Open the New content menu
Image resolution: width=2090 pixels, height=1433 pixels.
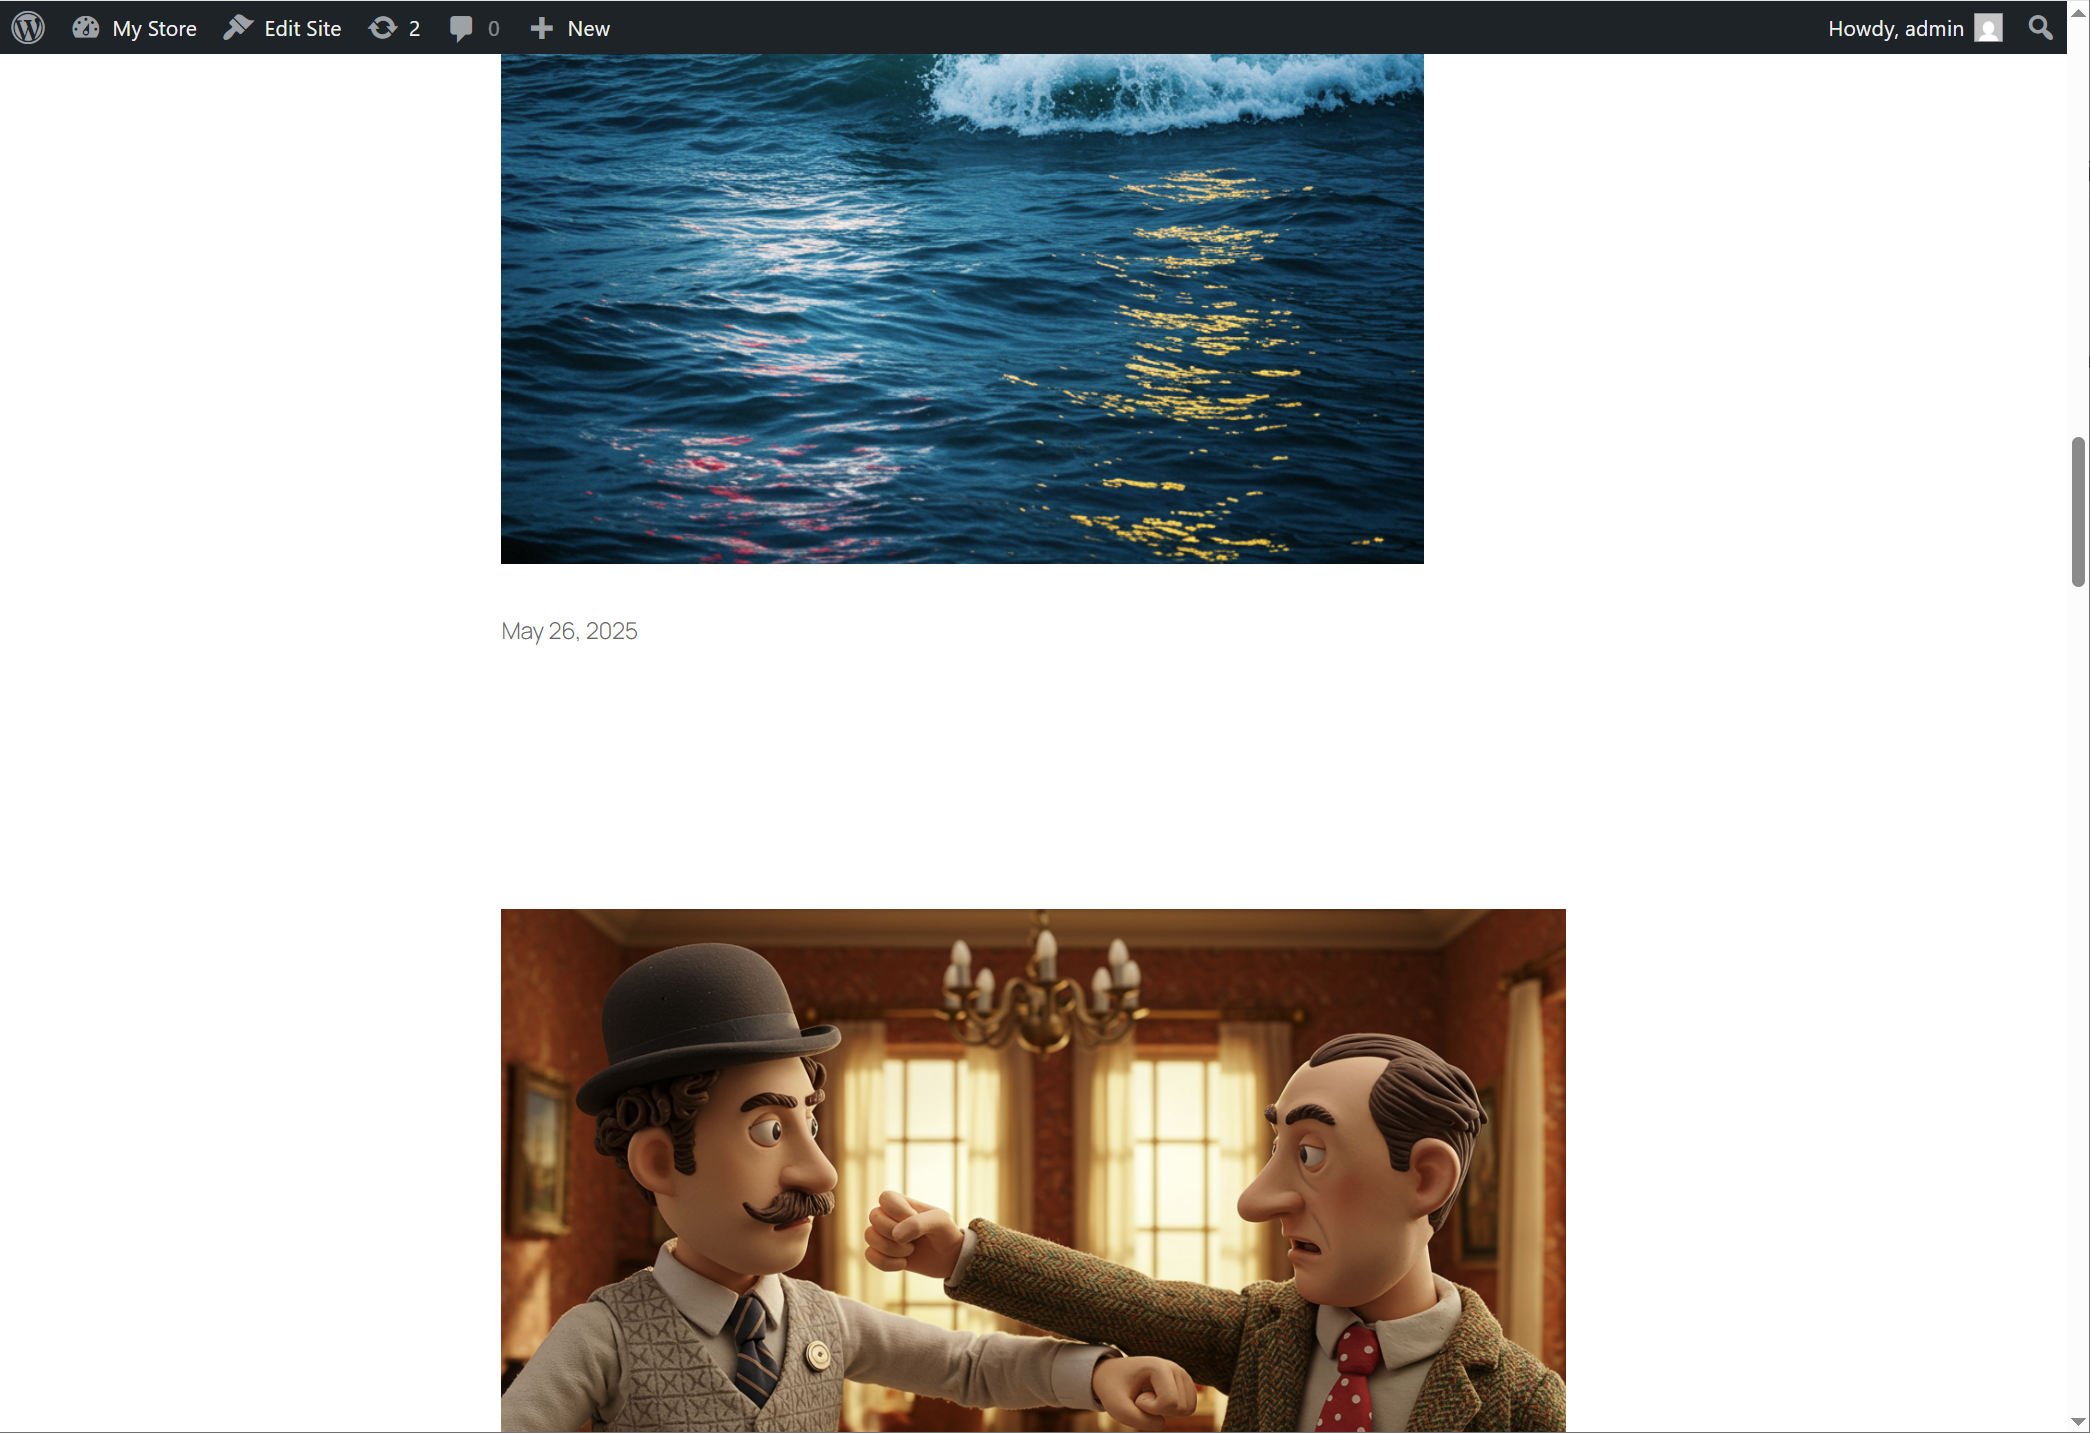588,28
